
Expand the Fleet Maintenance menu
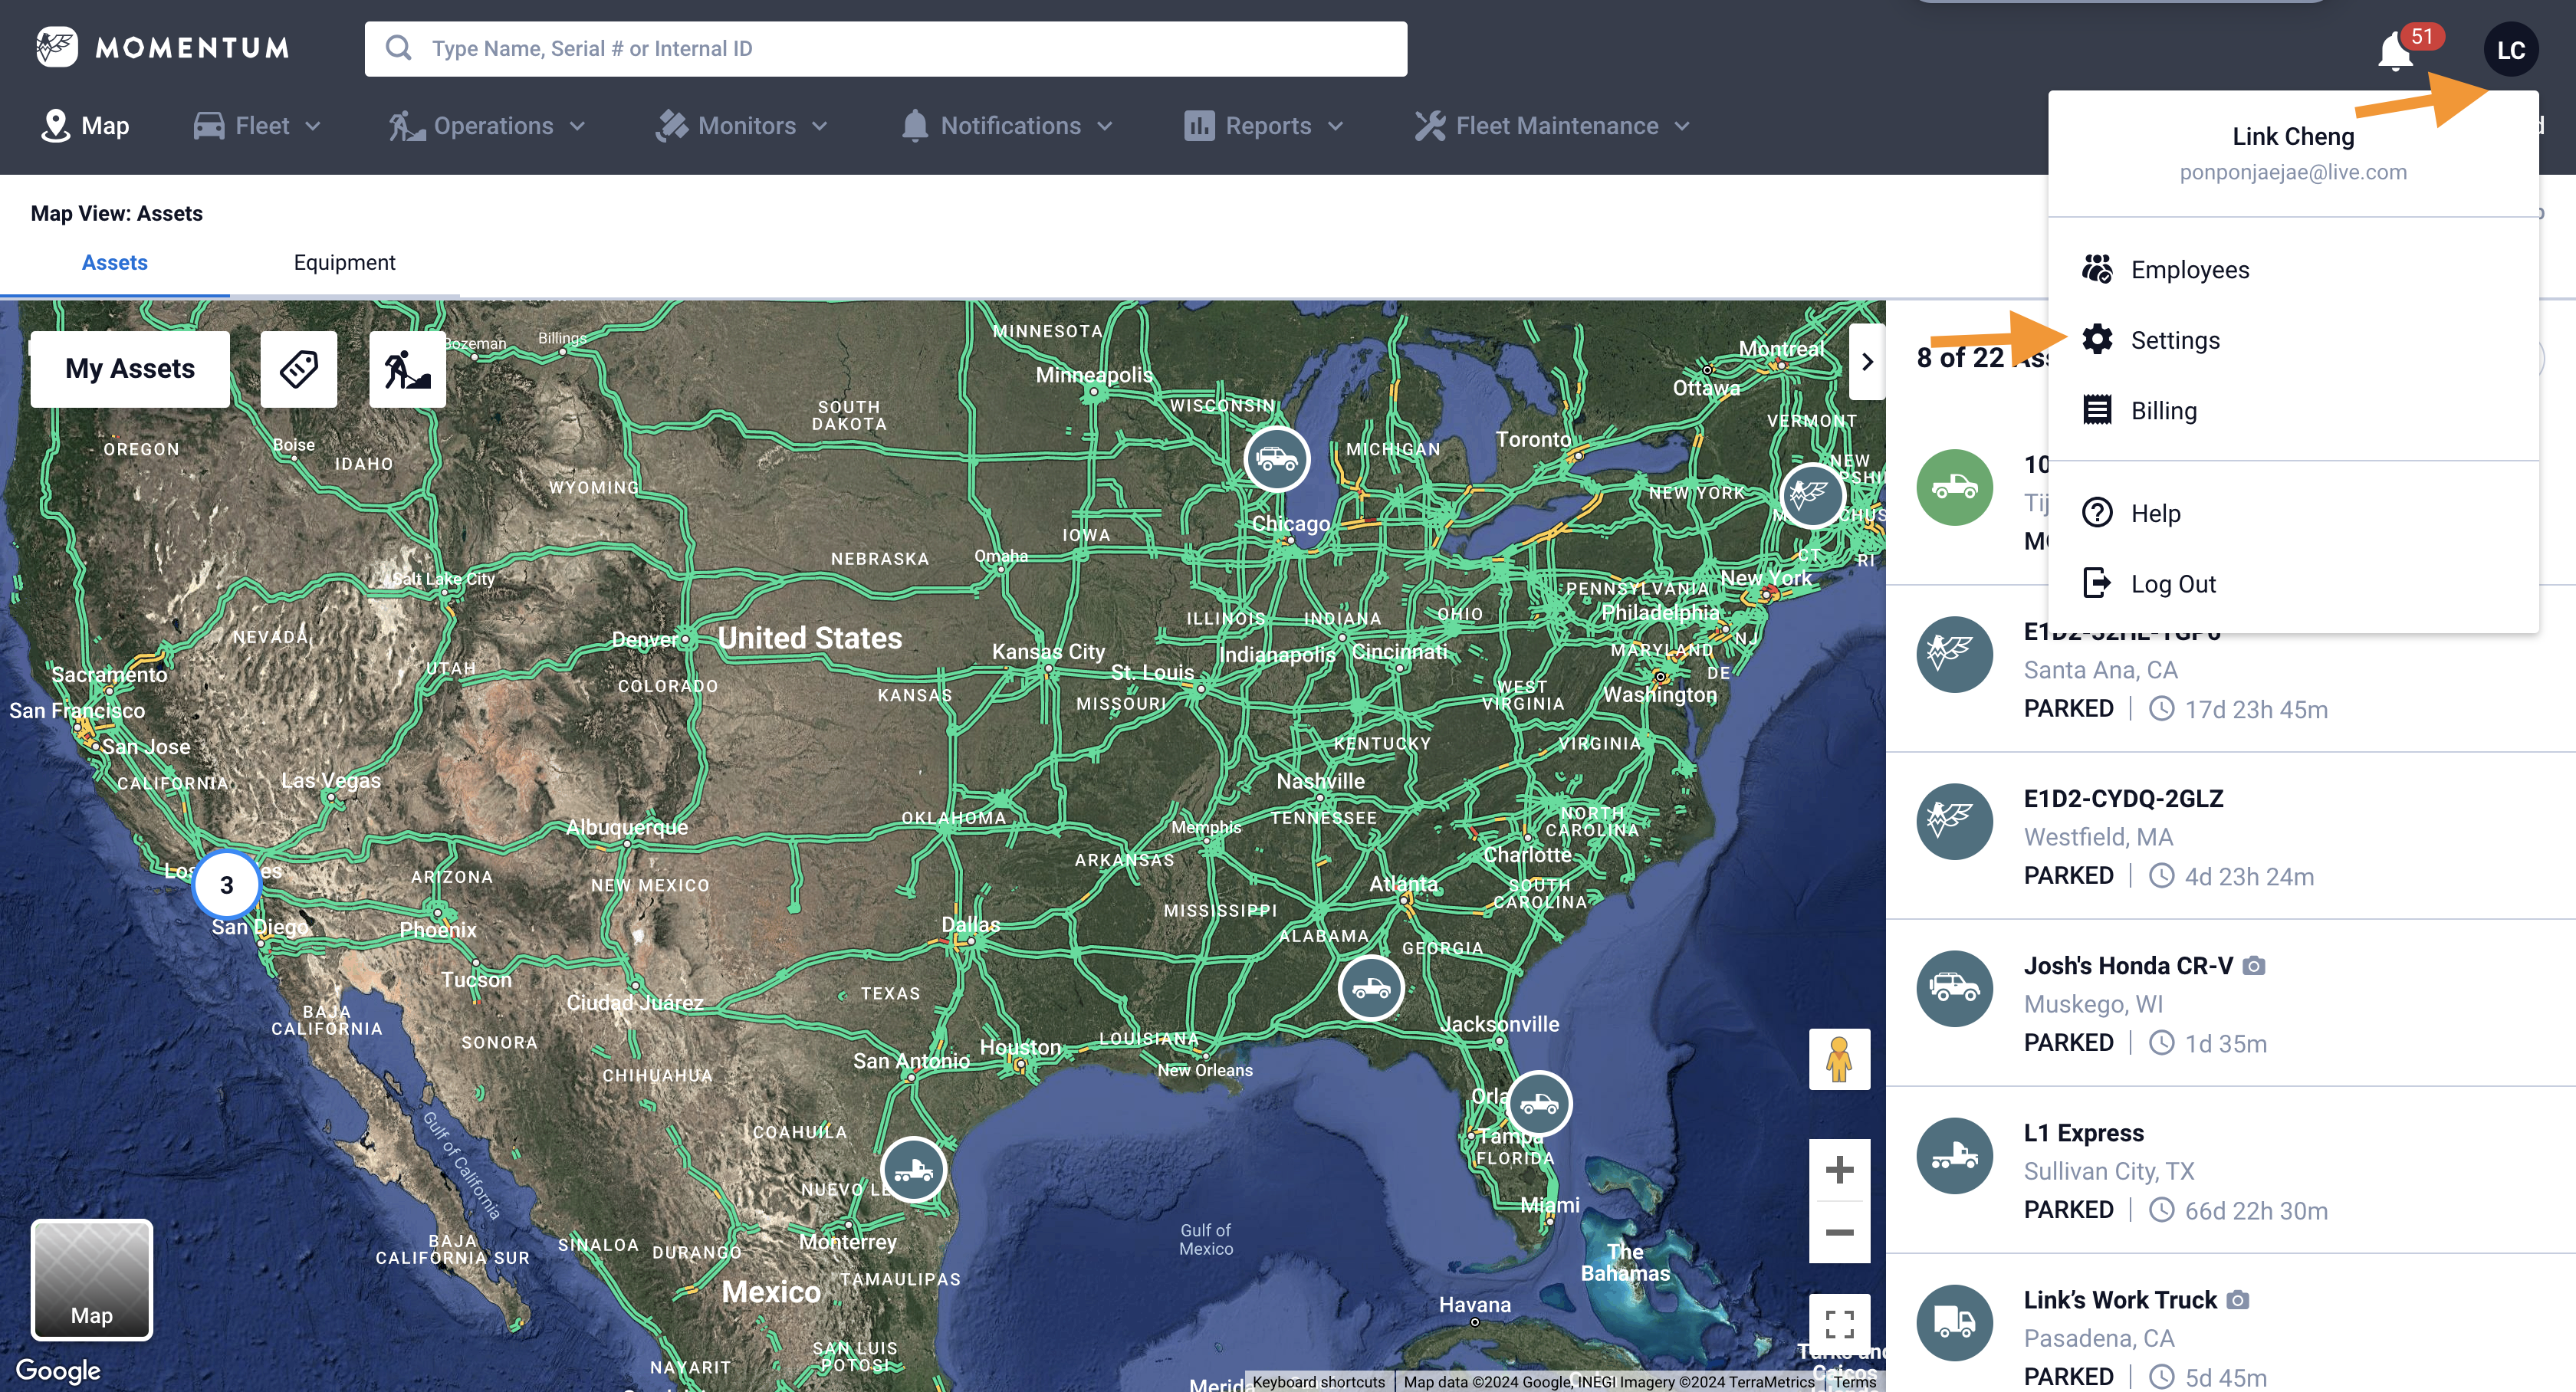tap(1553, 126)
